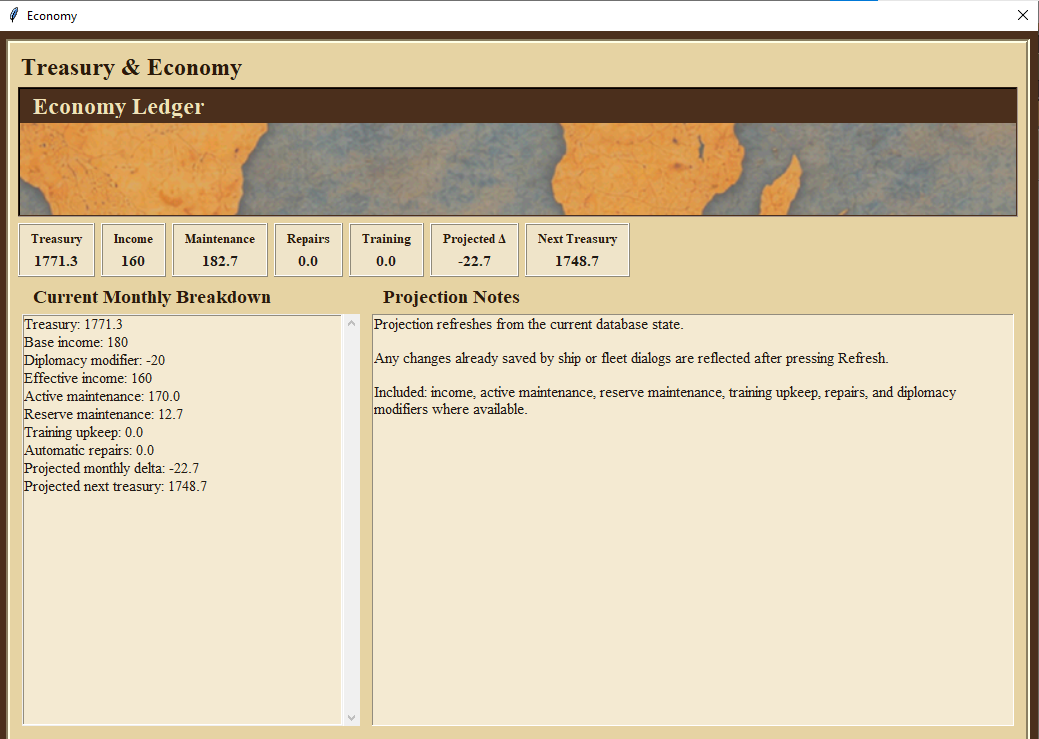Click the breakdown scrollbar down arrow
Screen dimensions: 1039x739
tap(351, 717)
